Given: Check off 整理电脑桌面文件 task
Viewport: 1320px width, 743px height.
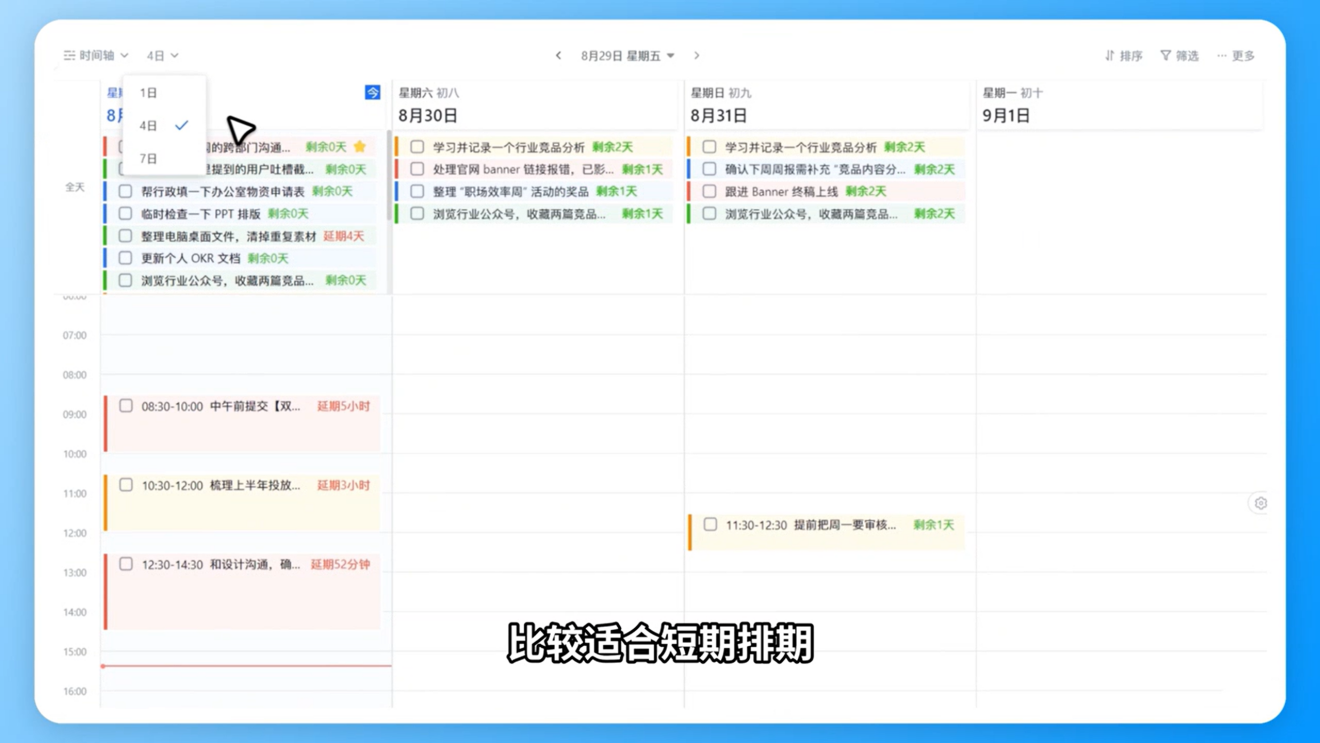Looking at the screenshot, I should pyautogui.click(x=125, y=236).
